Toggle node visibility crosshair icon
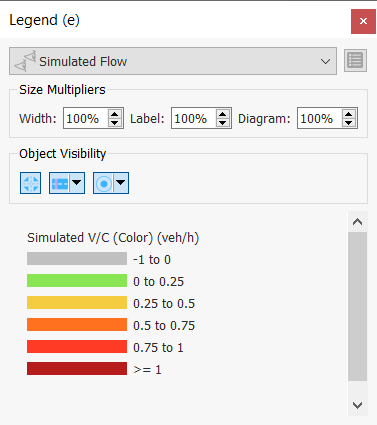 [30, 183]
